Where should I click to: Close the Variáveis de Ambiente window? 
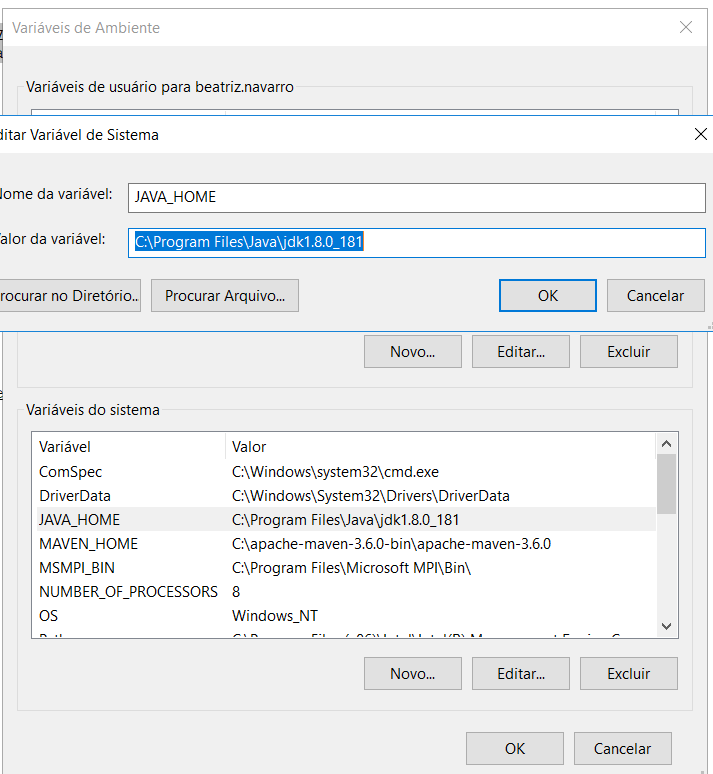coord(686,27)
